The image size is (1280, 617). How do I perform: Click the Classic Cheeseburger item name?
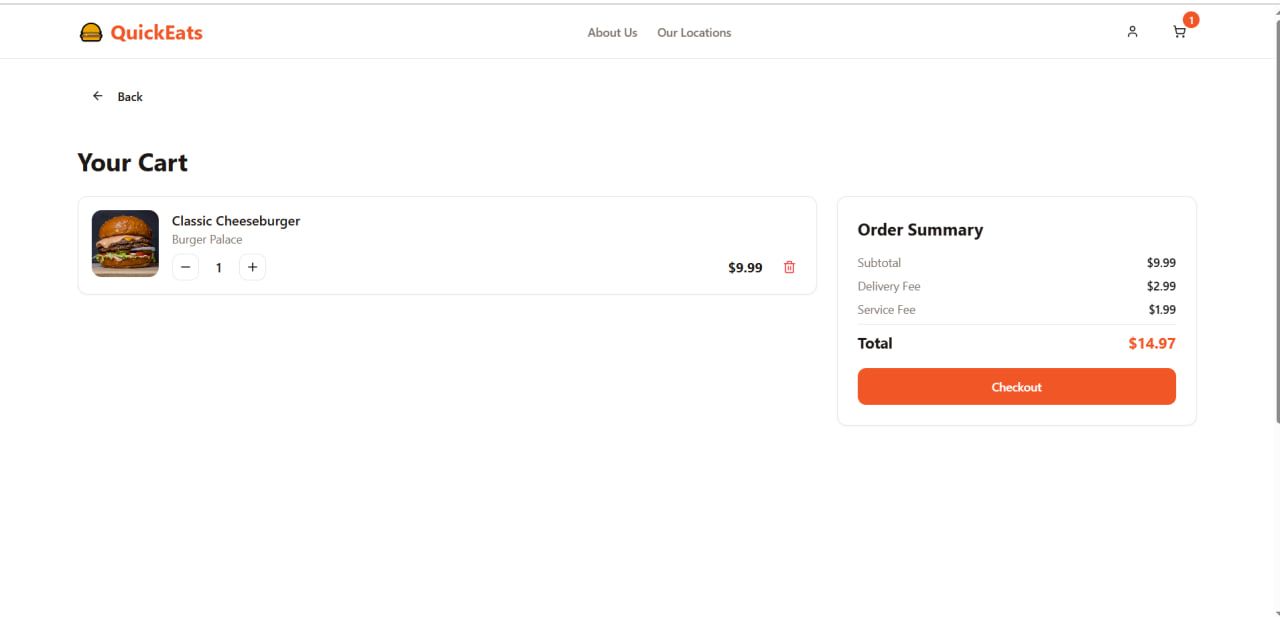pyautogui.click(x=236, y=221)
